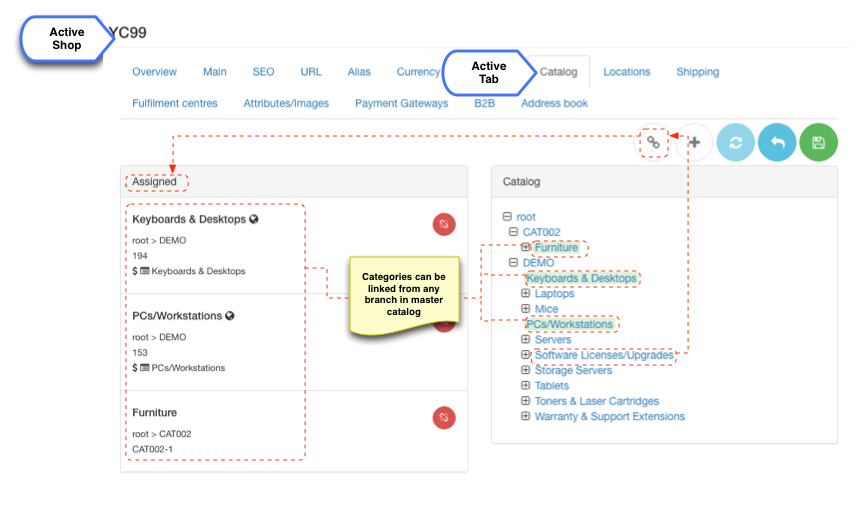Click the plus add category button
Viewport: 860px width, 519px height.
pos(694,143)
